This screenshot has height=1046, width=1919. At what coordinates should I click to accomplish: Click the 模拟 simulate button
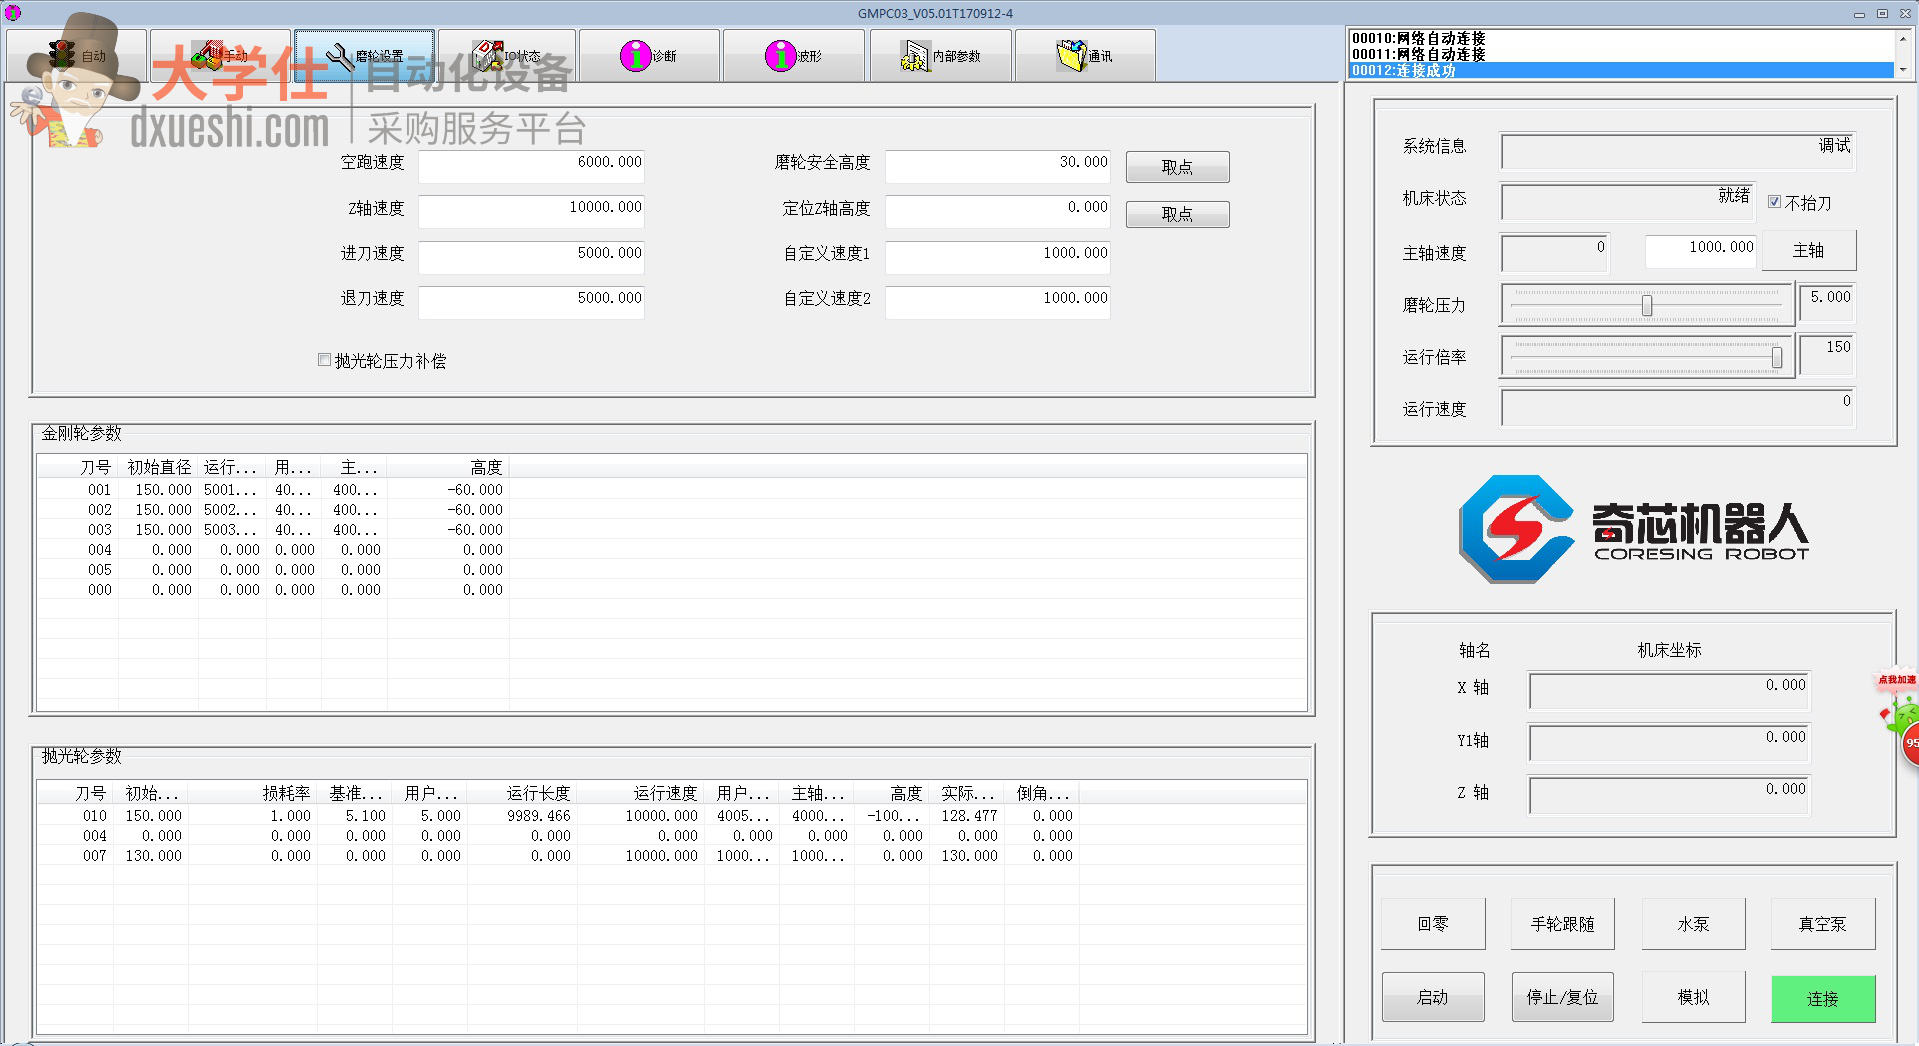coord(1693,997)
